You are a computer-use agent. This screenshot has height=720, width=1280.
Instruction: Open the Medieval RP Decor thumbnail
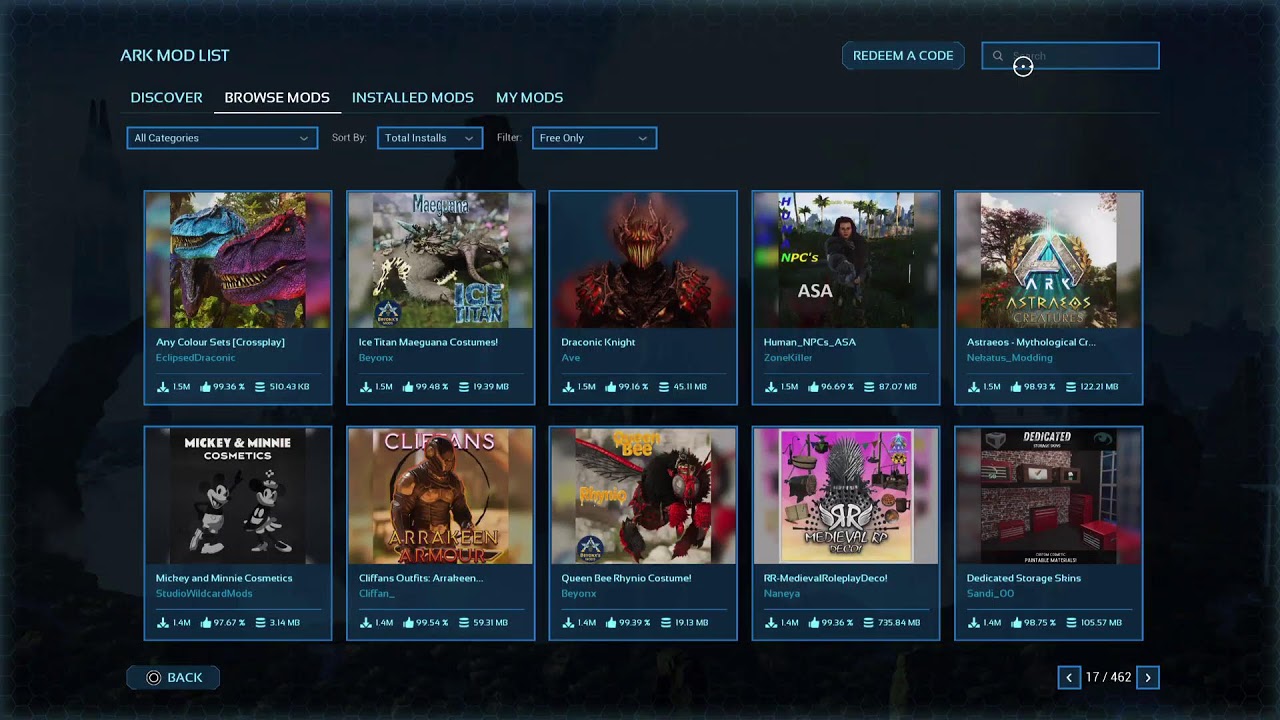click(x=846, y=496)
